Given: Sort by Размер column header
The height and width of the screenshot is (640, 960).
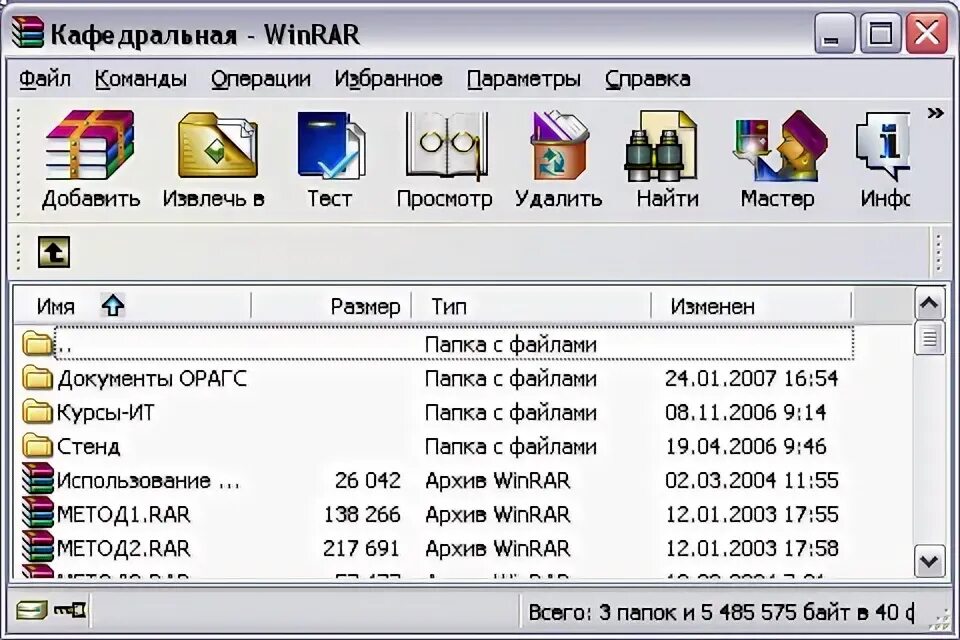Looking at the screenshot, I should (331, 306).
